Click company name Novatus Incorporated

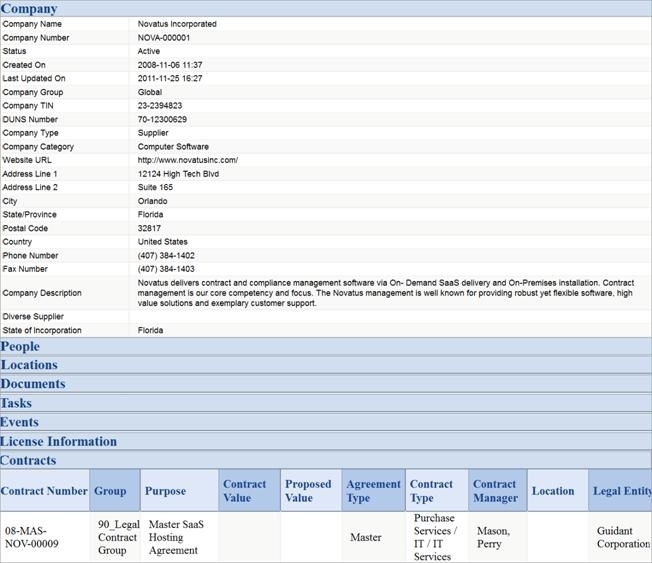[x=177, y=24]
